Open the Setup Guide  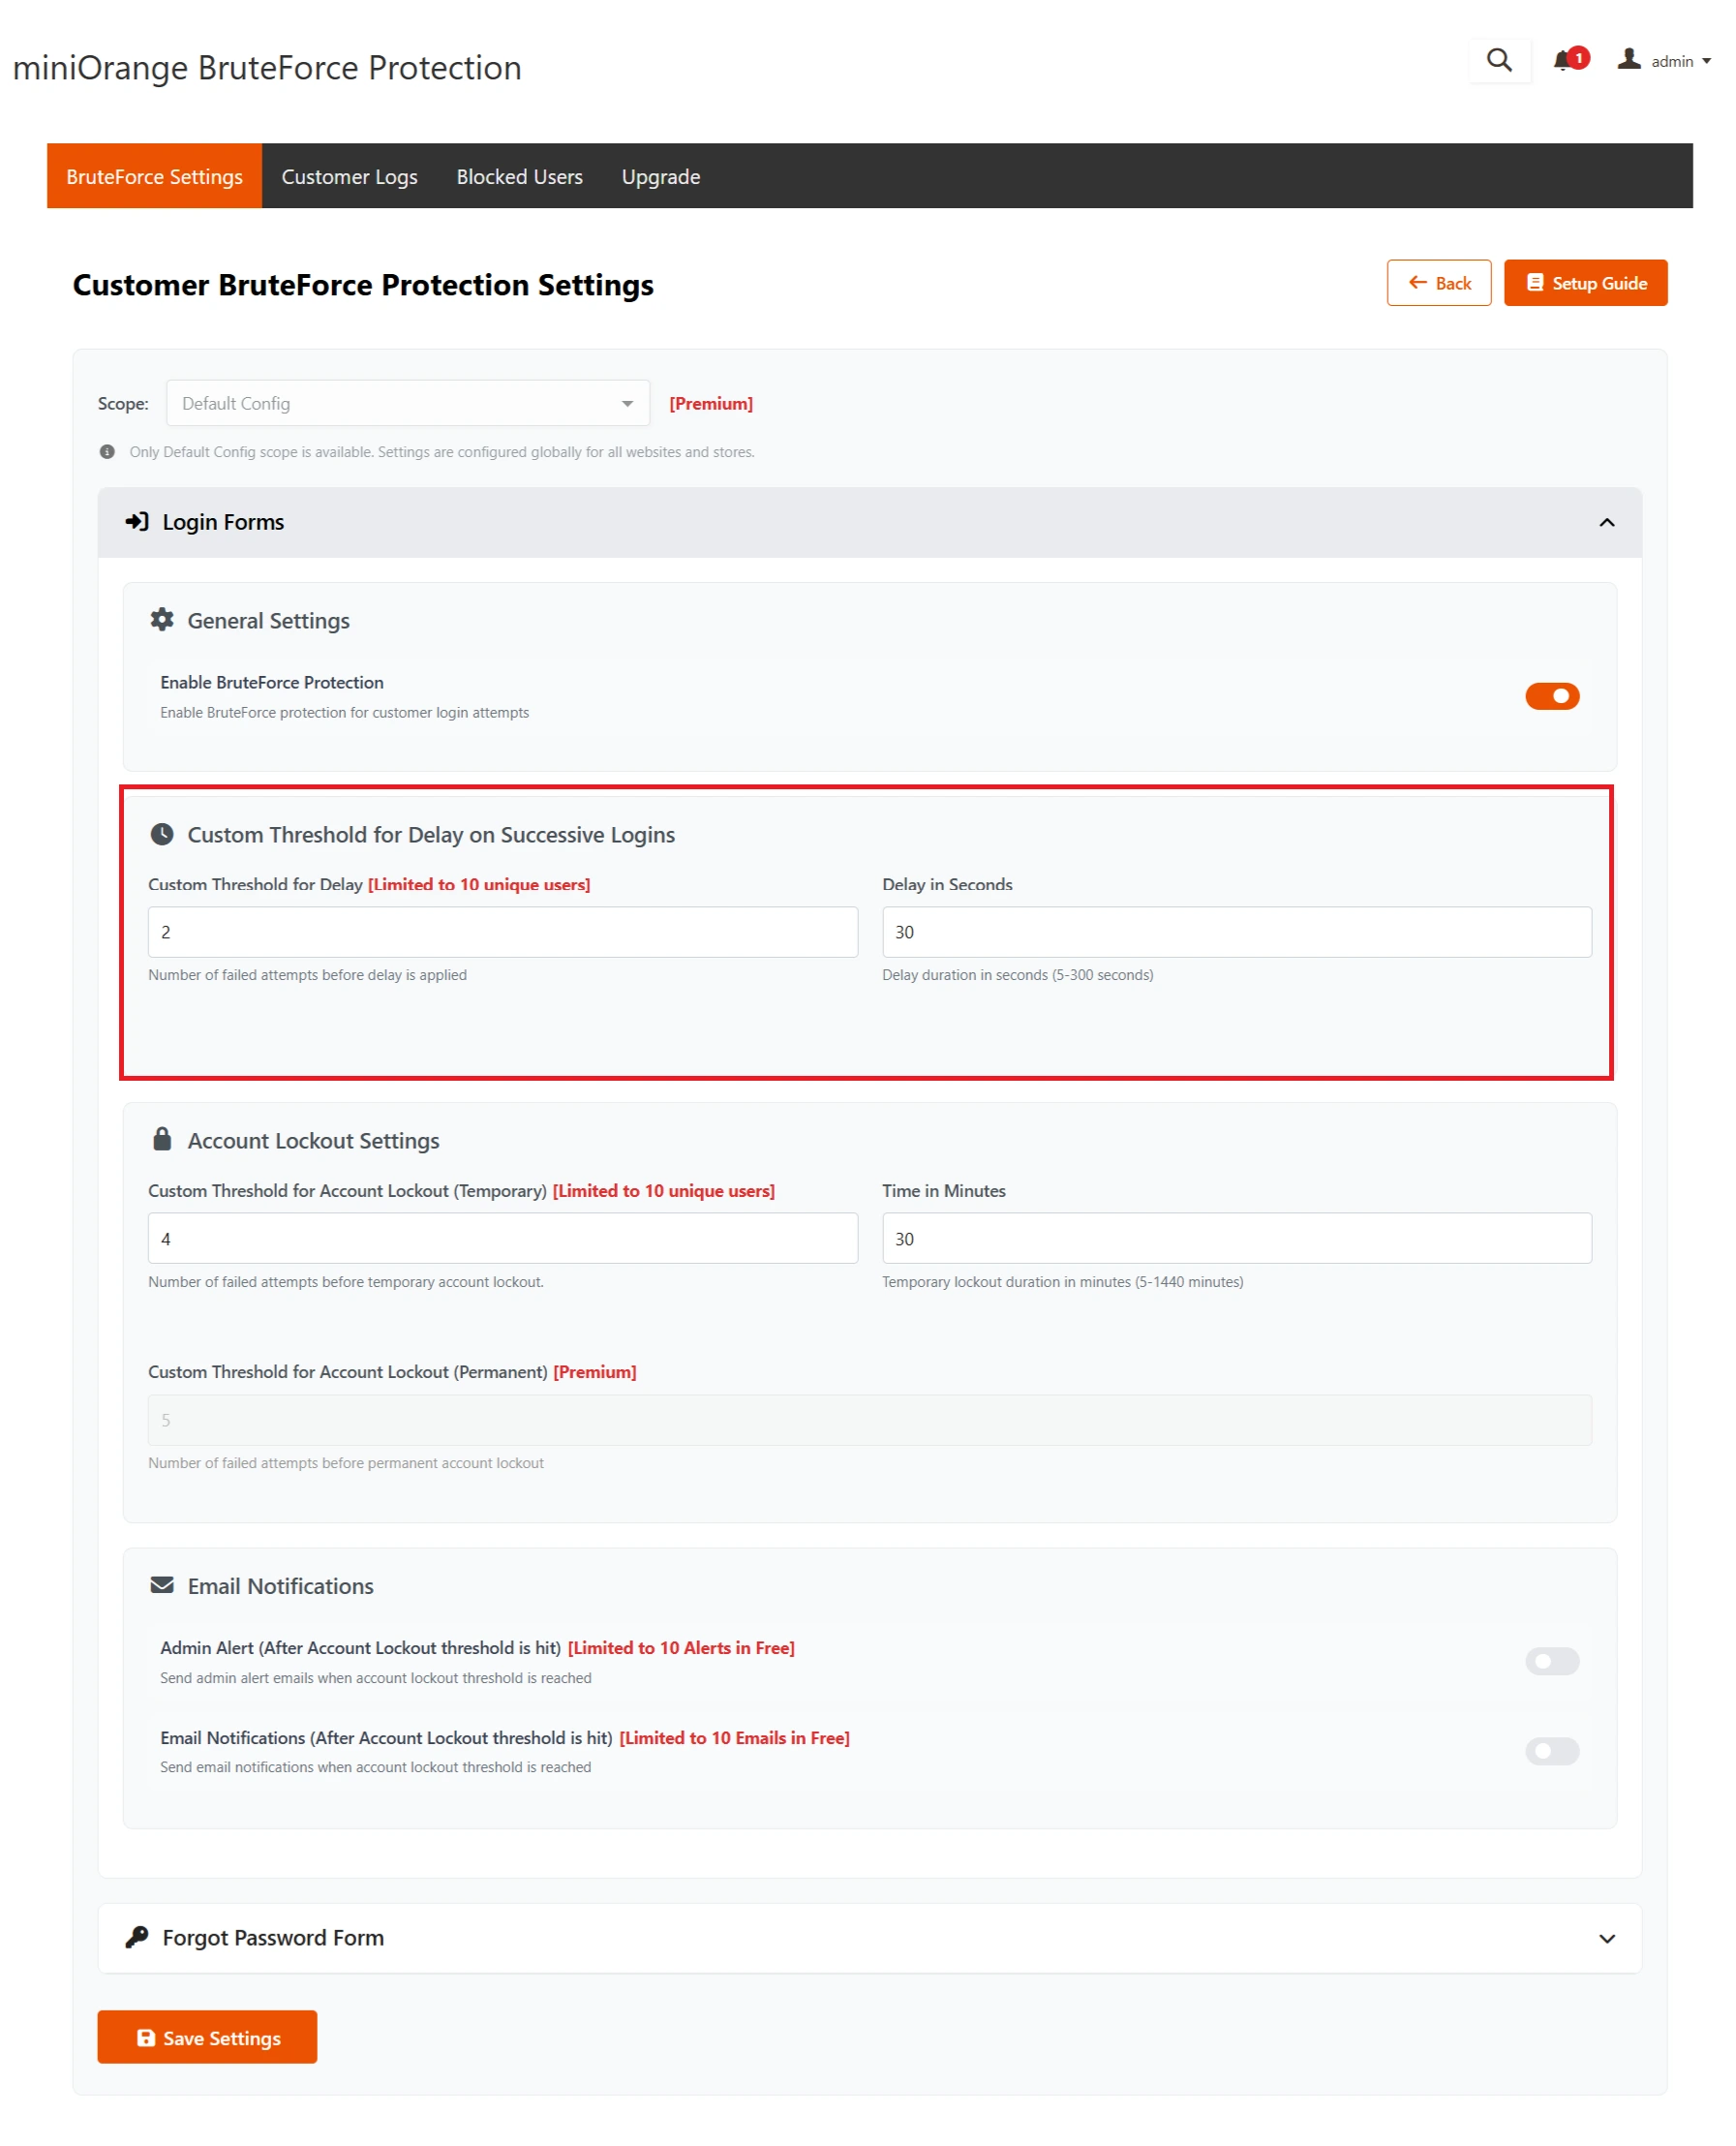(x=1585, y=283)
